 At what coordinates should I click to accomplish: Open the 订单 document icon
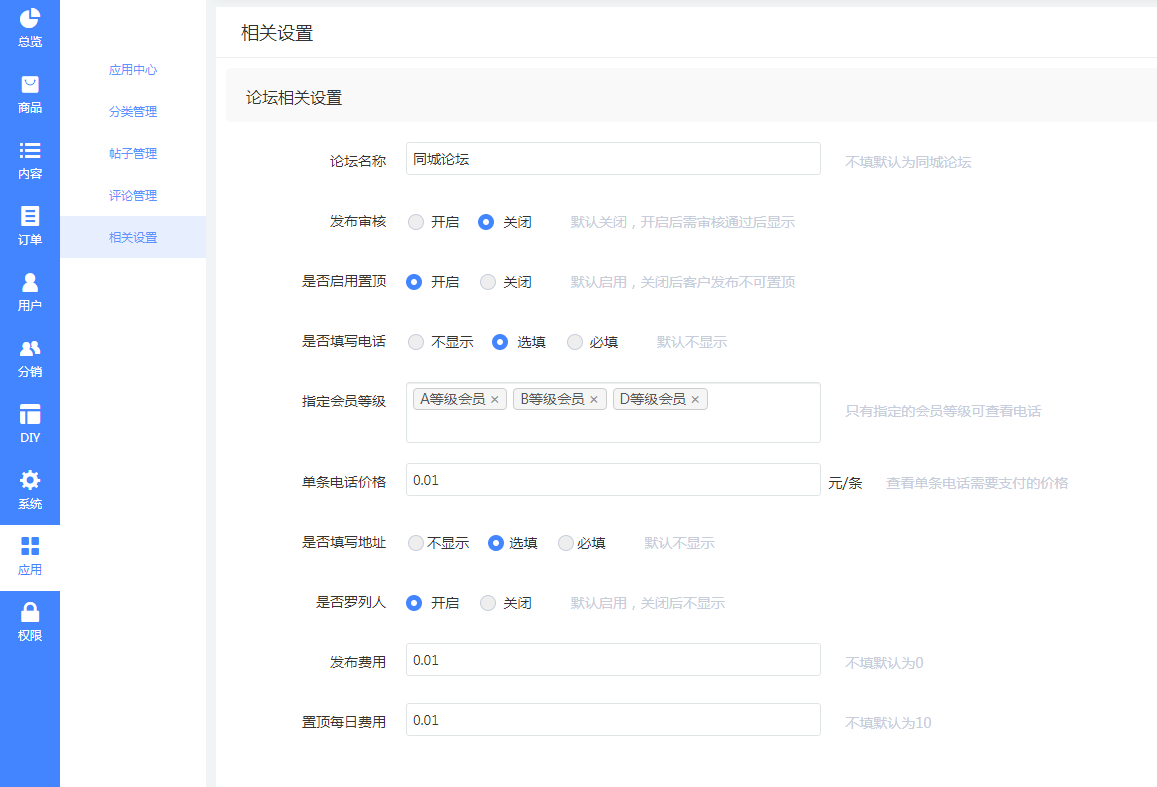[x=30, y=216]
